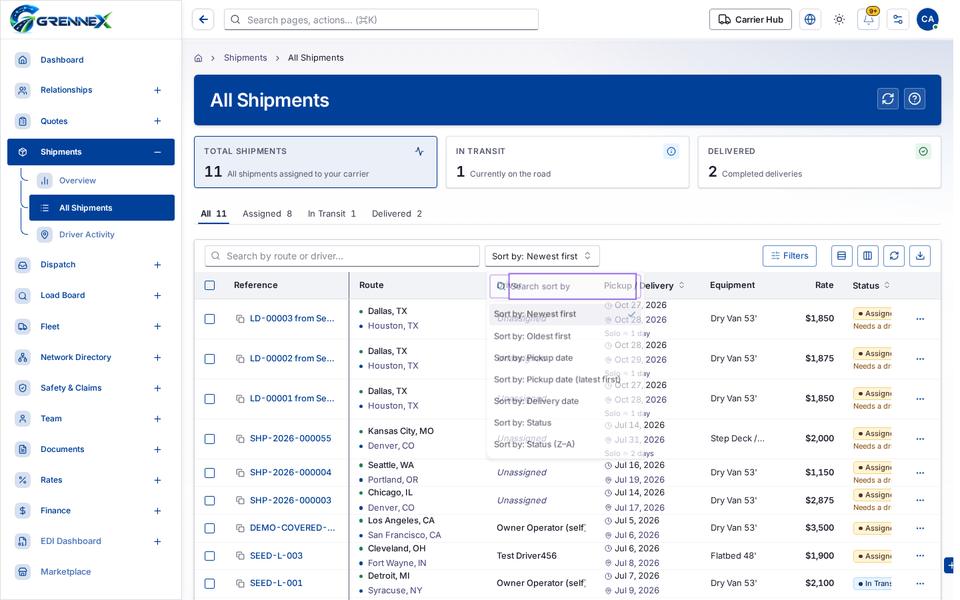Copy reference icon next to SEED-L-003
The height and width of the screenshot is (600, 960).
pos(240,556)
